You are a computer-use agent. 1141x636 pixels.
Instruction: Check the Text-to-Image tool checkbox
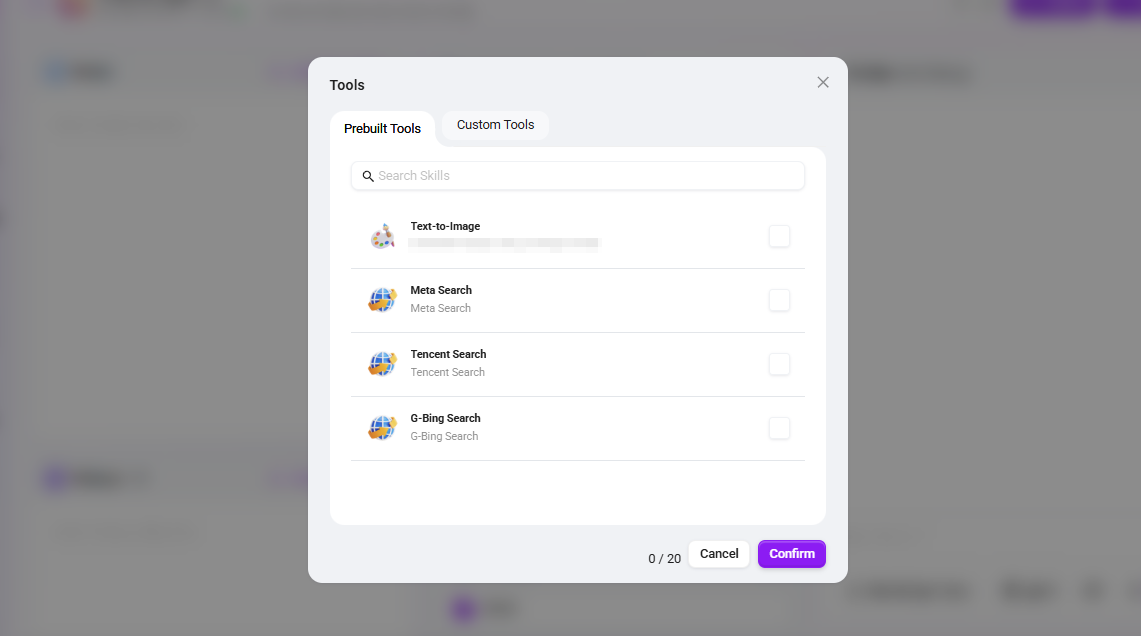pyautogui.click(x=779, y=236)
